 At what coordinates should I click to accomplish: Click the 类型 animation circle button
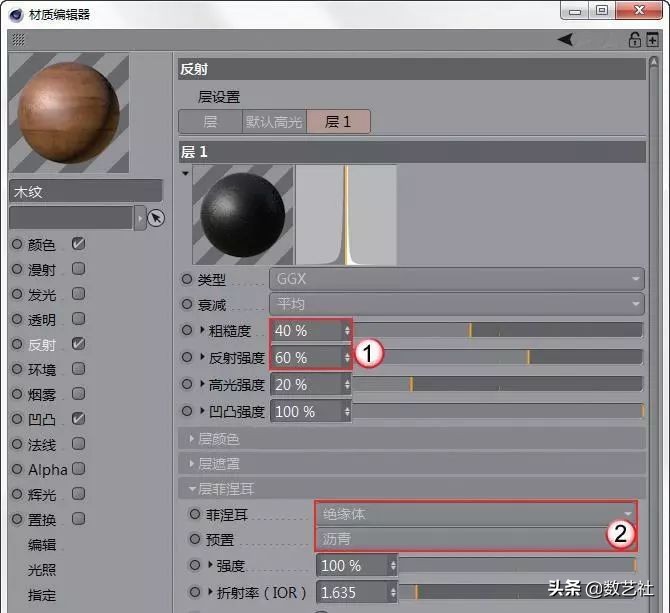187,279
